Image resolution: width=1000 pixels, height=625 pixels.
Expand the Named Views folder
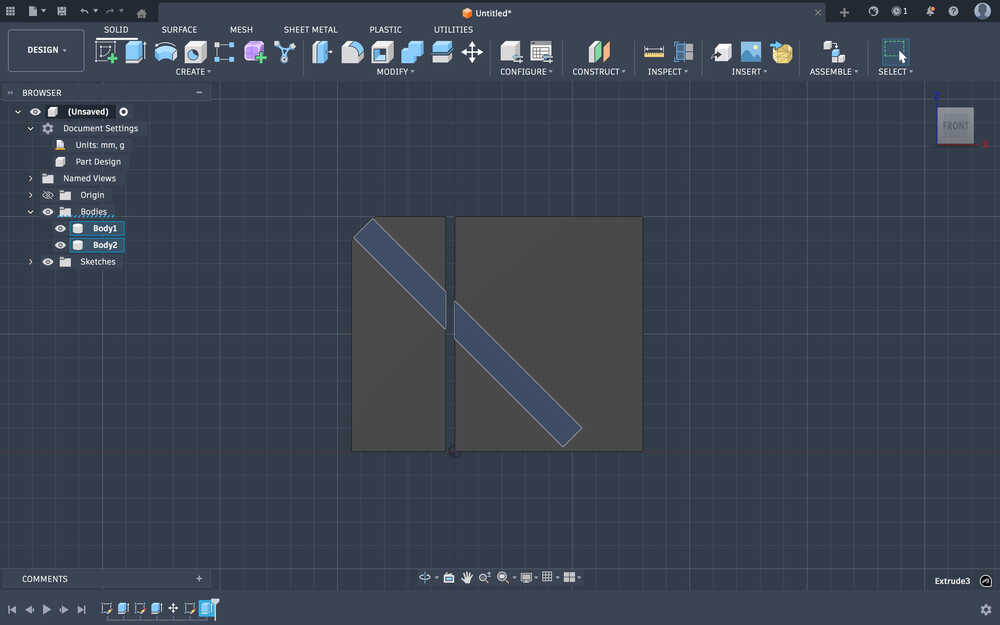tap(30, 179)
